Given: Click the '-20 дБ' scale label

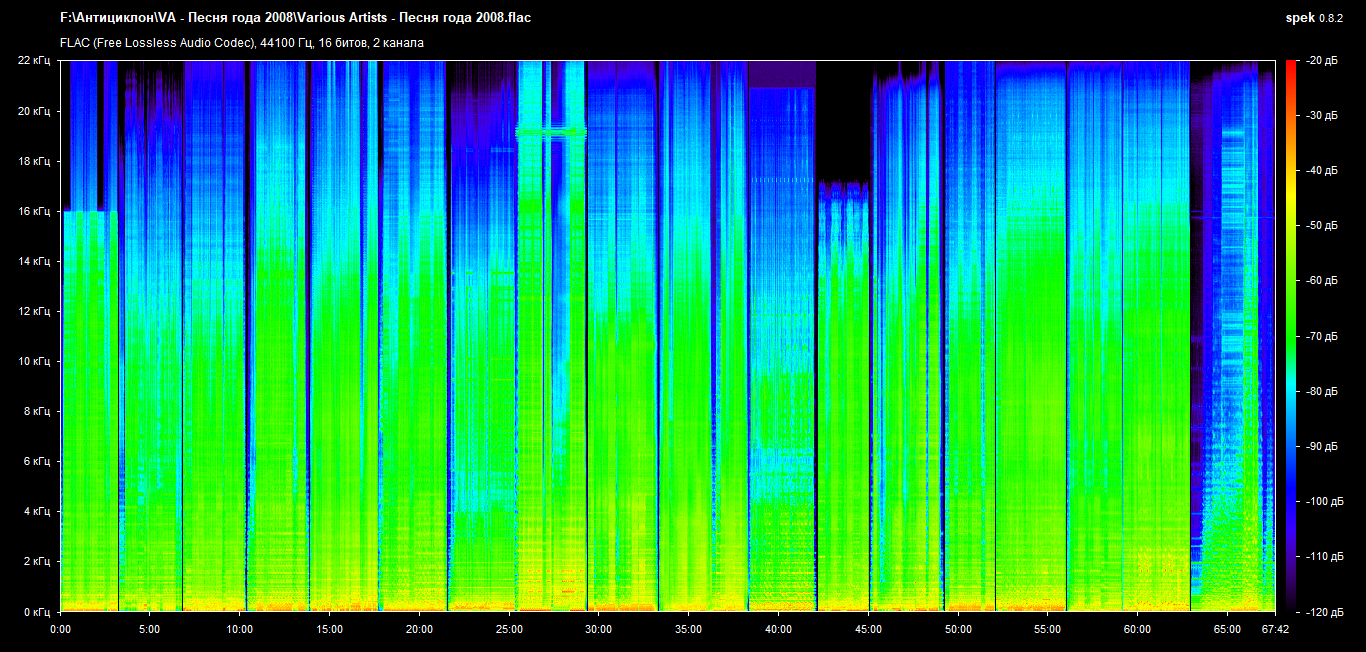Looking at the screenshot, I should click(1322, 61).
